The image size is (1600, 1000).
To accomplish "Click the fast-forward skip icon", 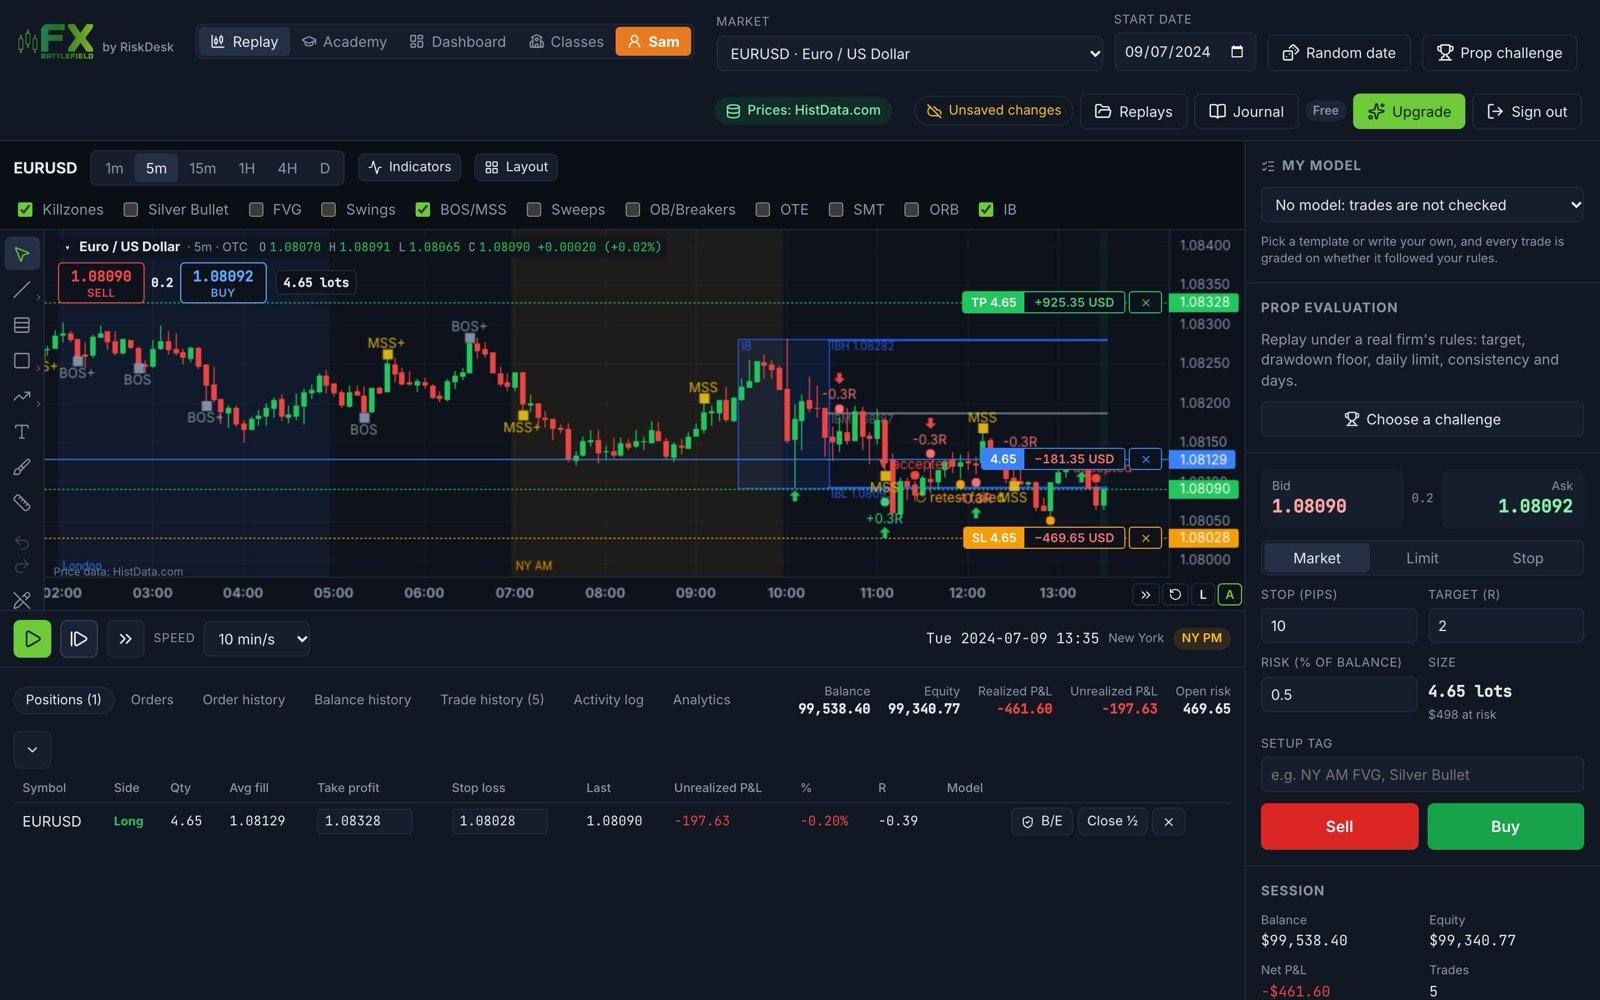I will 125,638.
